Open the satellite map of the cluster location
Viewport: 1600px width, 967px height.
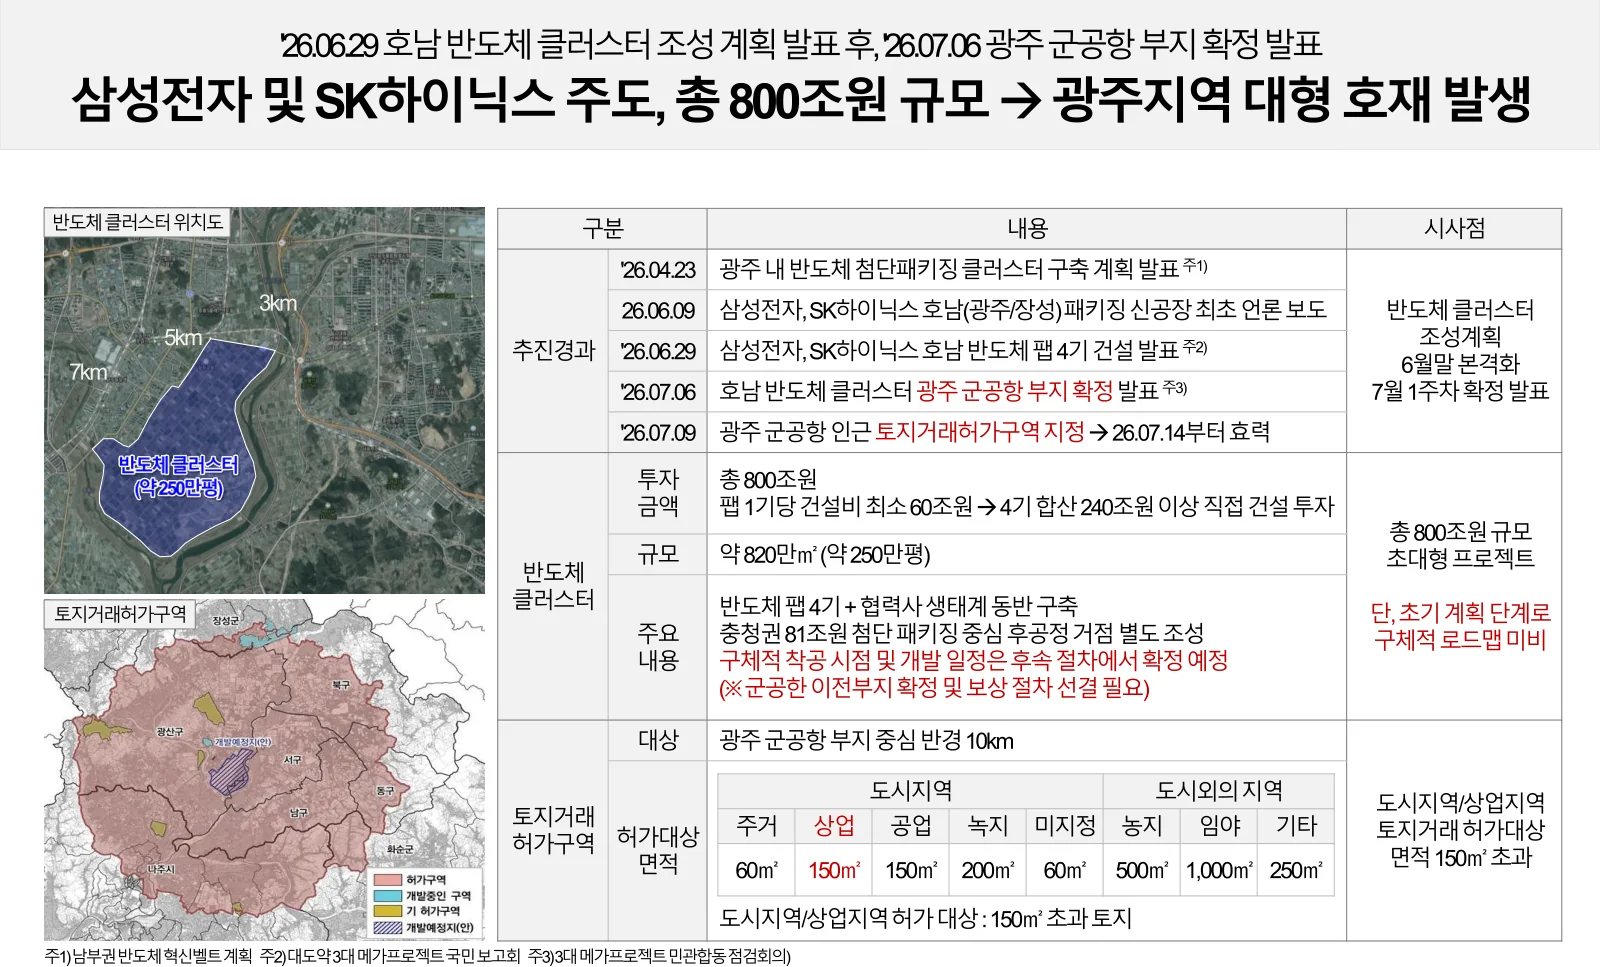[264, 401]
